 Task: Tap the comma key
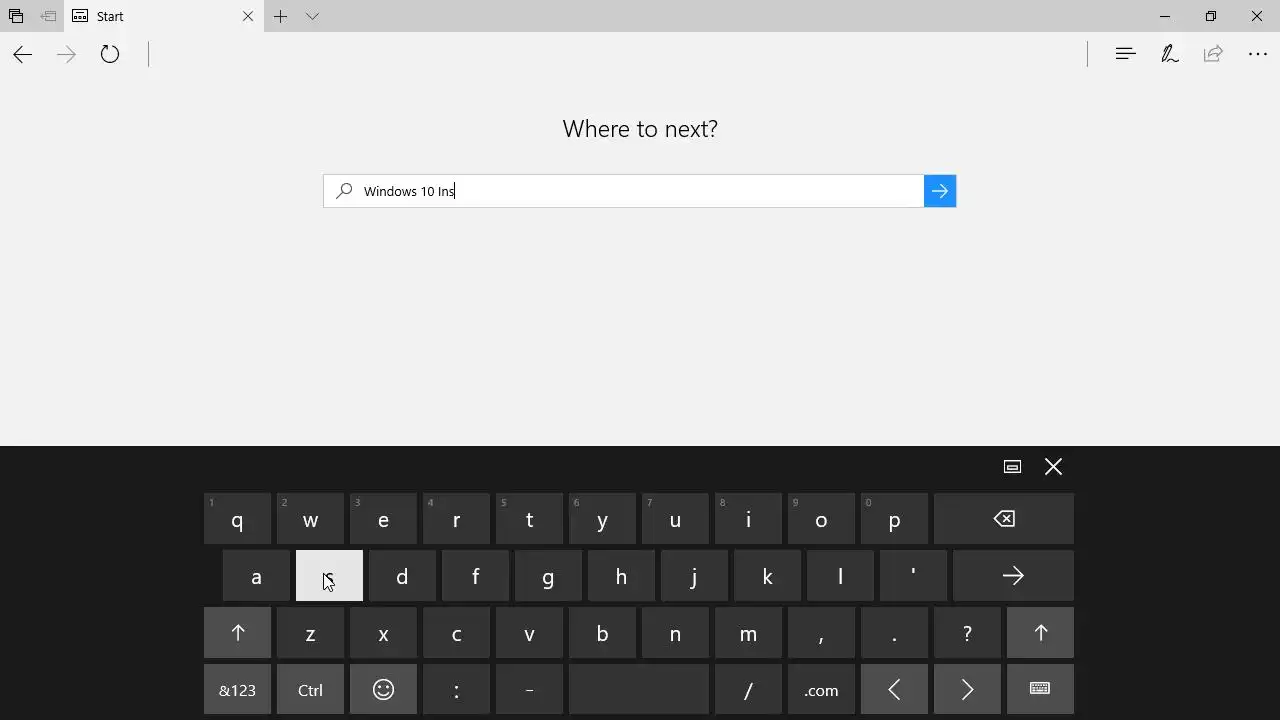[821, 633]
